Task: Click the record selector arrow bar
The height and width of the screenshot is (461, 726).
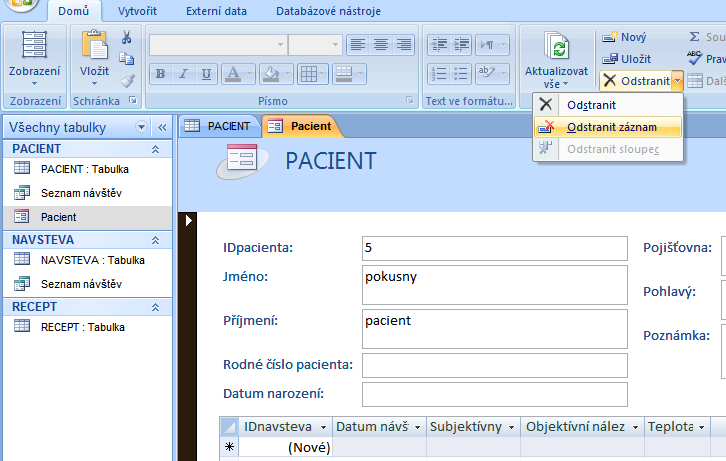Action: [x=188, y=336]
